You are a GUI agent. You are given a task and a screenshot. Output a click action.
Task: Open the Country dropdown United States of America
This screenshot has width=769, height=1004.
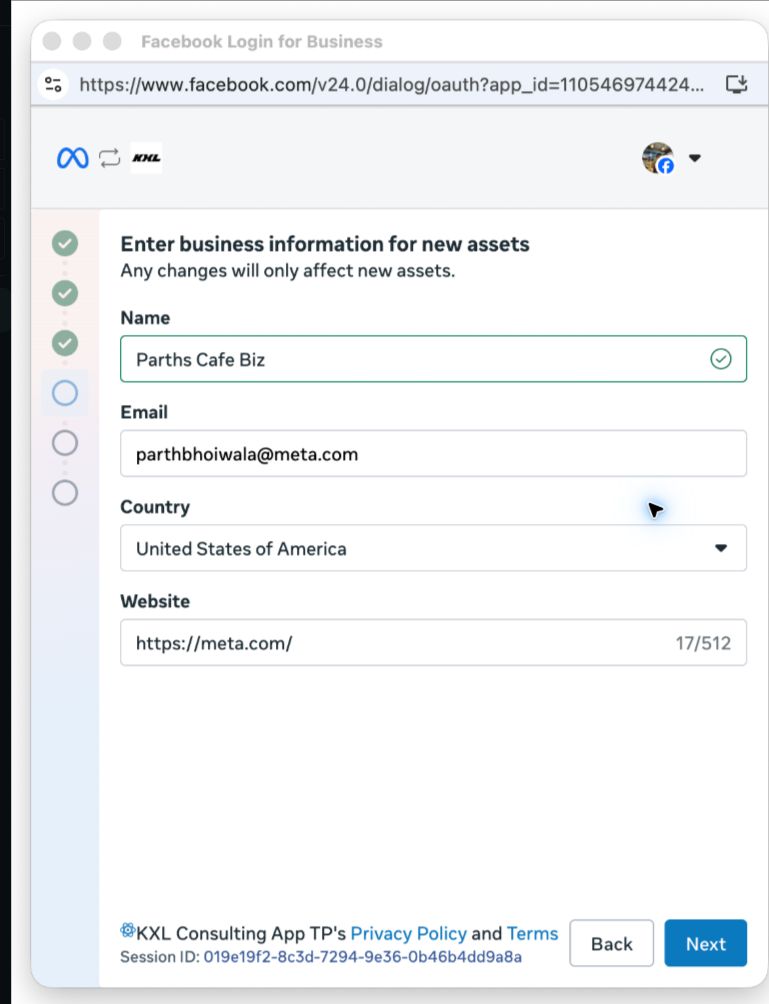point(433,548)
